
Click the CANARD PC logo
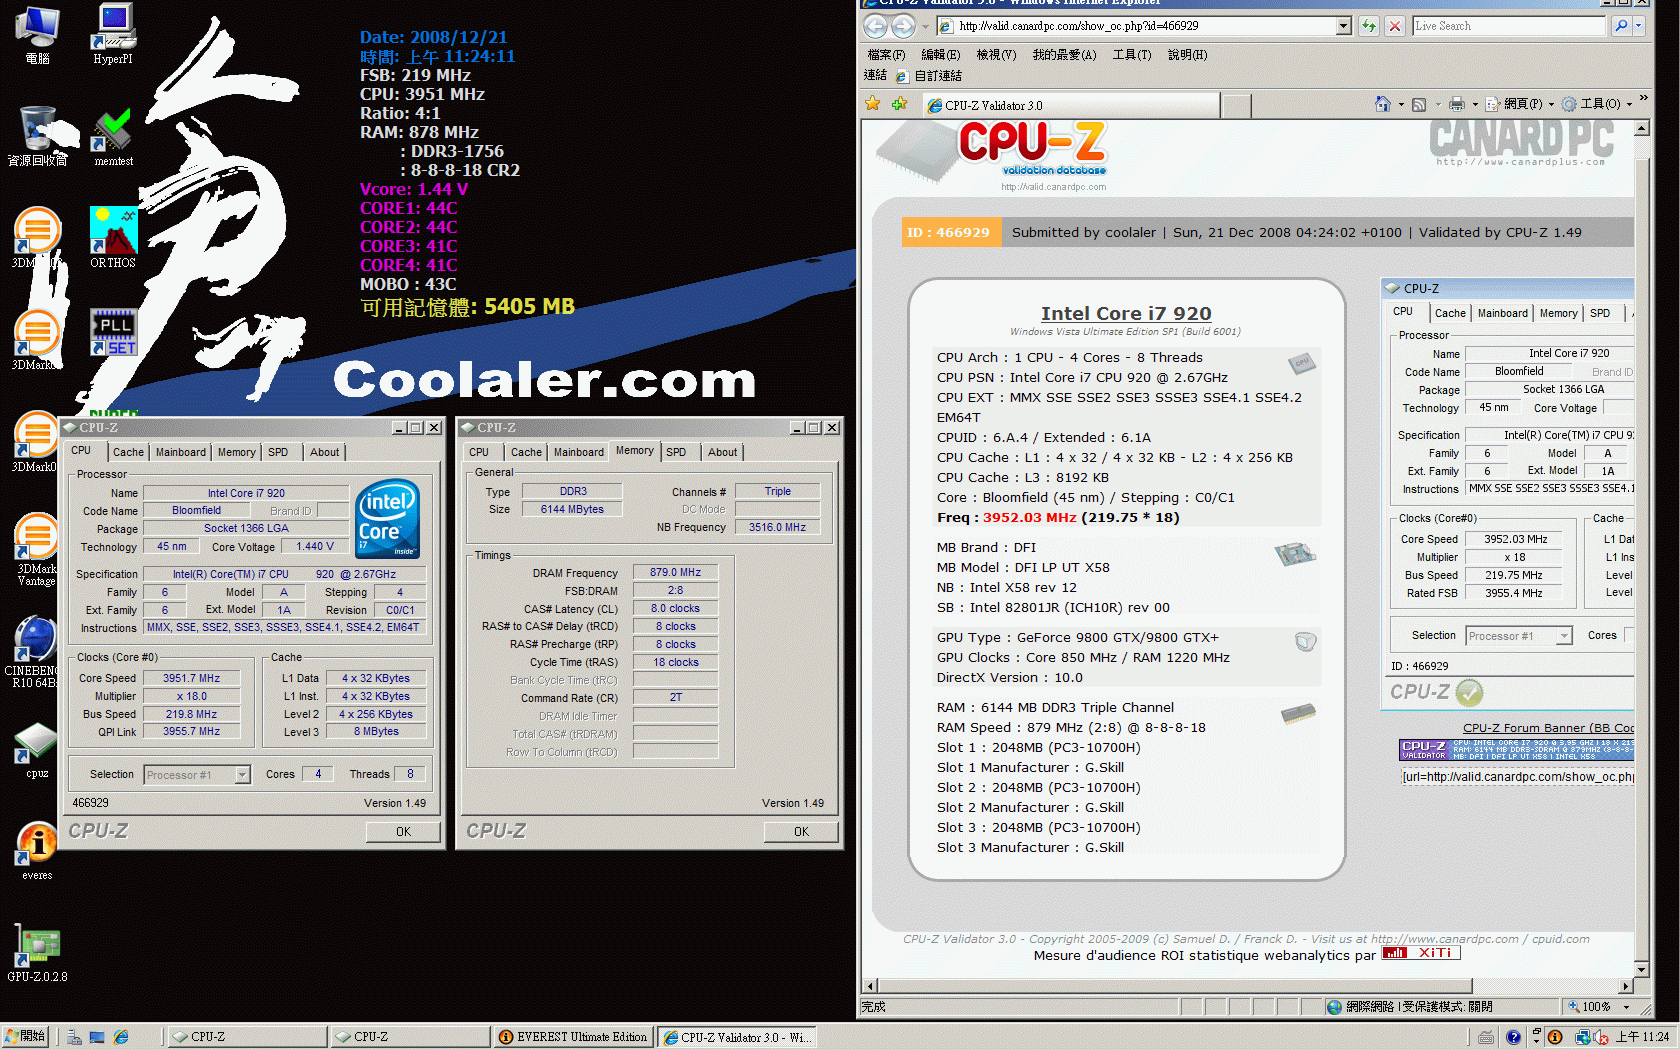1521,142
